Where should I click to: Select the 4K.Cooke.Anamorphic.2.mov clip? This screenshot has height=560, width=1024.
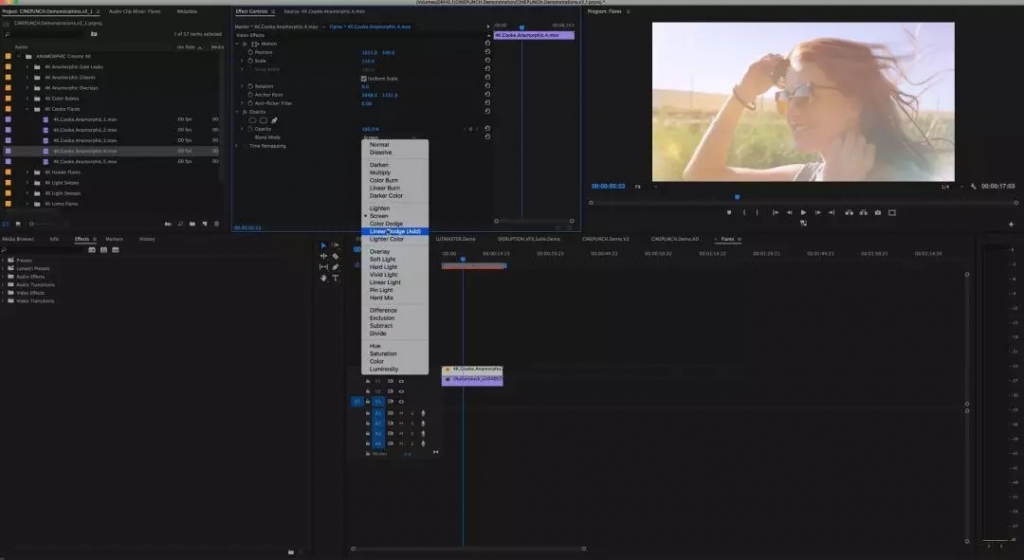85,130
